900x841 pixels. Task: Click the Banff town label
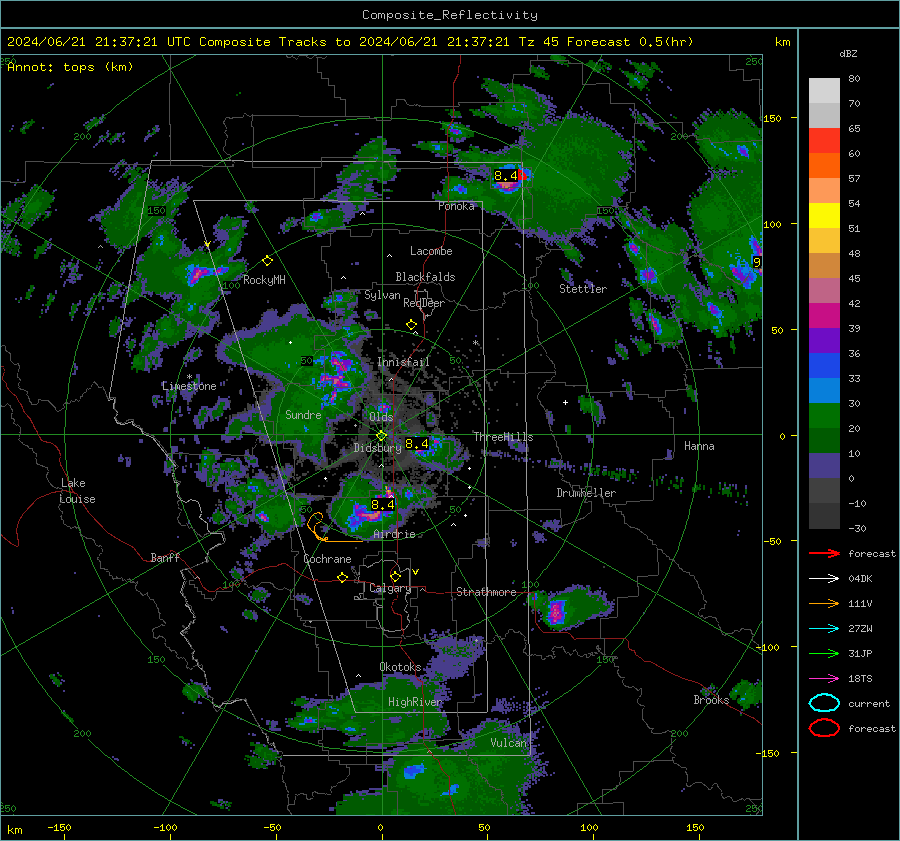(165, 558)
